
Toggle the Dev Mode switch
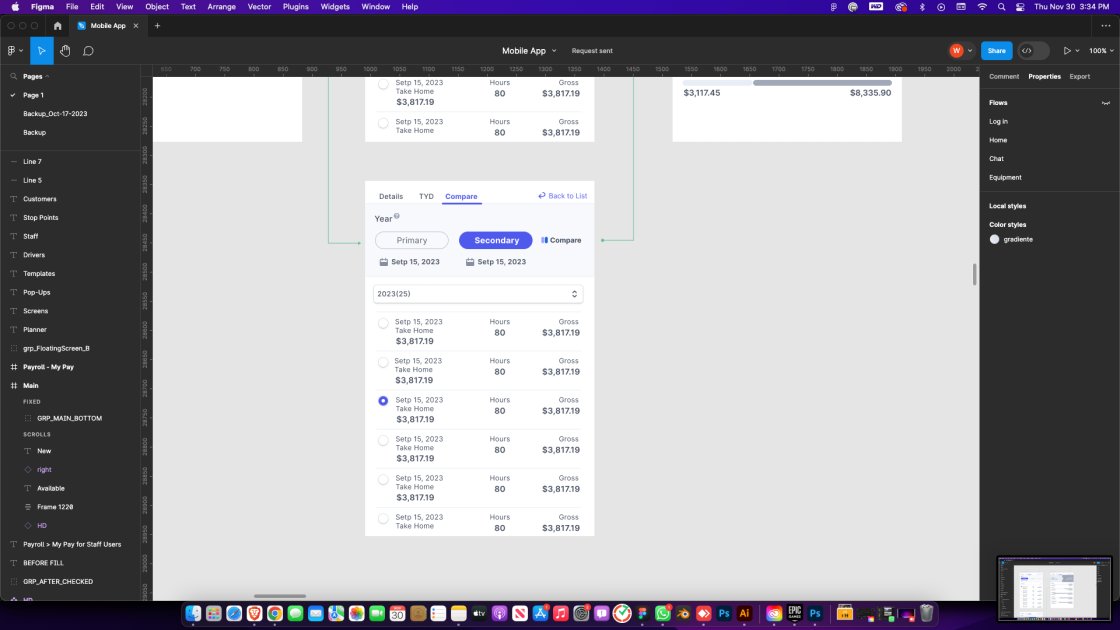[x=1033, y=51]
